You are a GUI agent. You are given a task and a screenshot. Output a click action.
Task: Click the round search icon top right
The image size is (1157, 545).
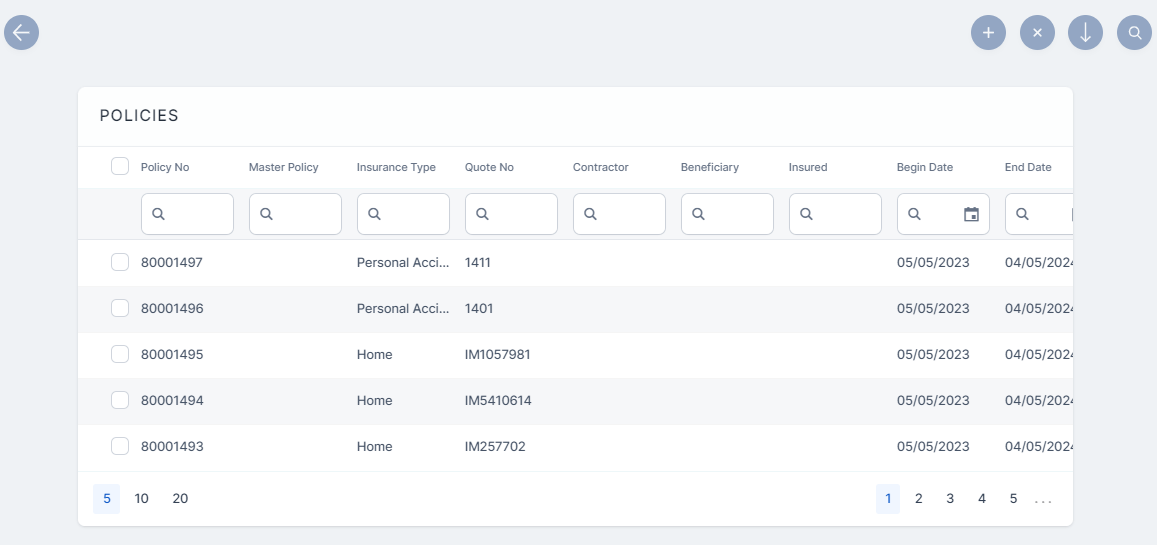coord(1134,32)
